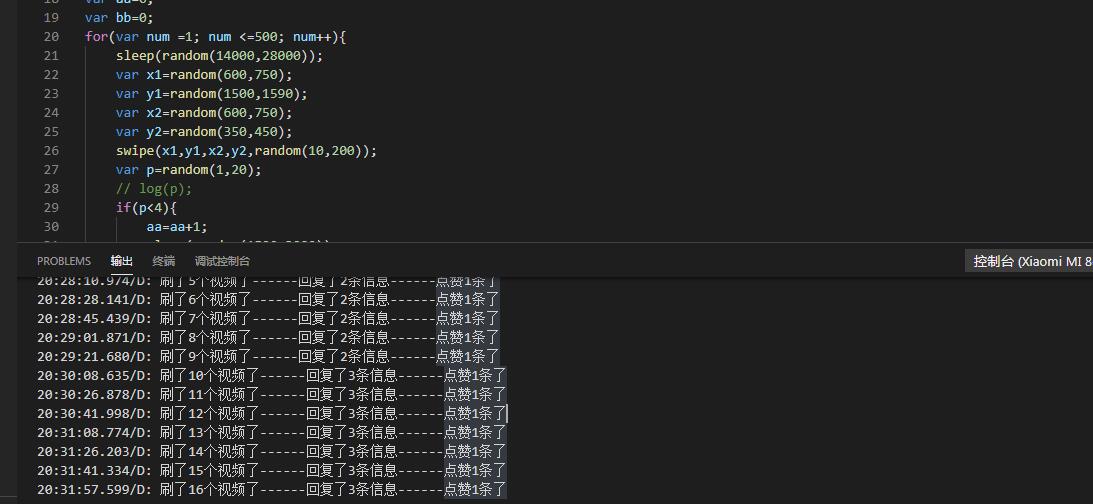This screenshot has height=504, width=1093.
Task: Click the 20:30:08.635 log entry
Action: (x=272, y=376)
